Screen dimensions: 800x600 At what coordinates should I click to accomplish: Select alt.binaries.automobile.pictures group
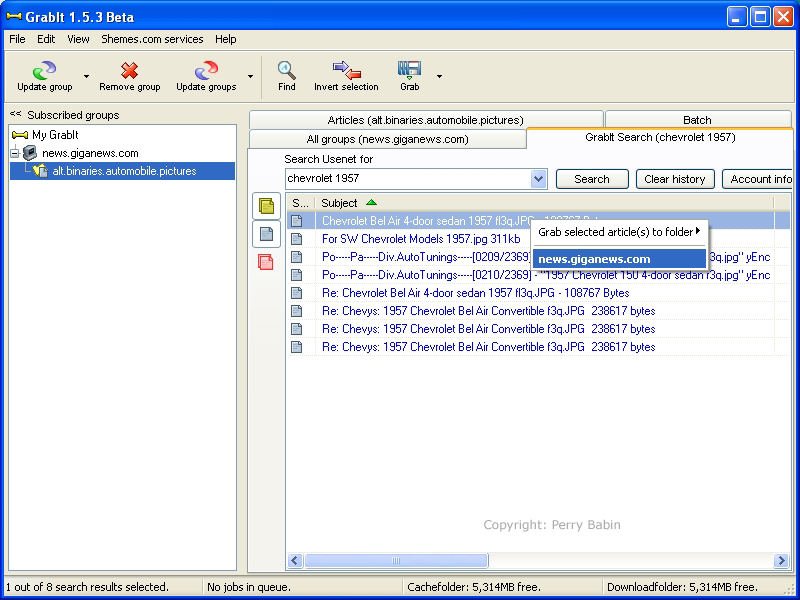[x=124, y=171]
